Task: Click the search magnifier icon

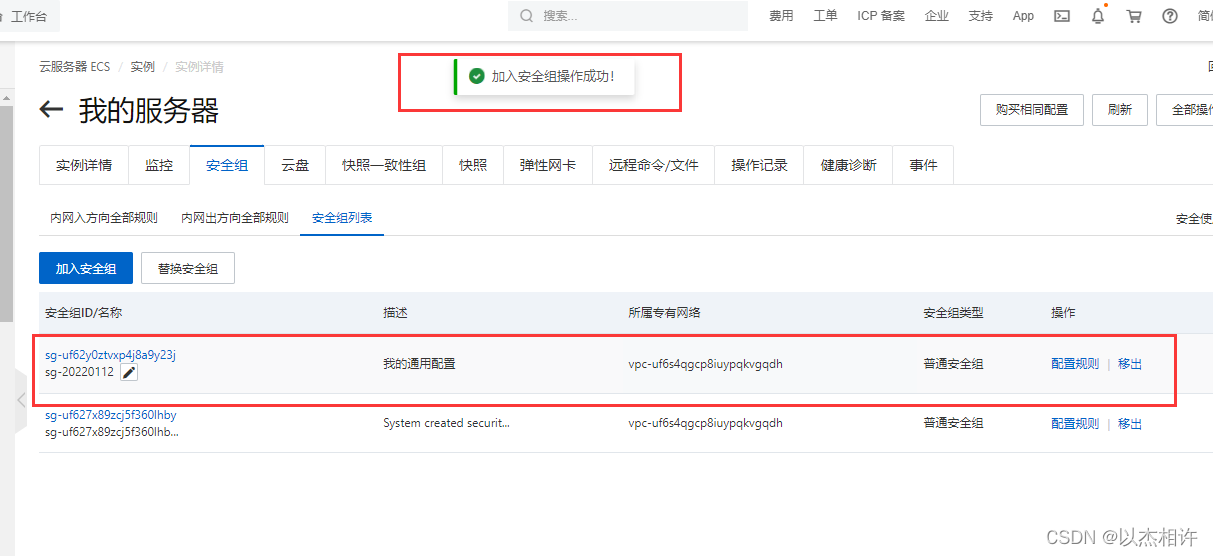Action: click(x=526, y=16)
